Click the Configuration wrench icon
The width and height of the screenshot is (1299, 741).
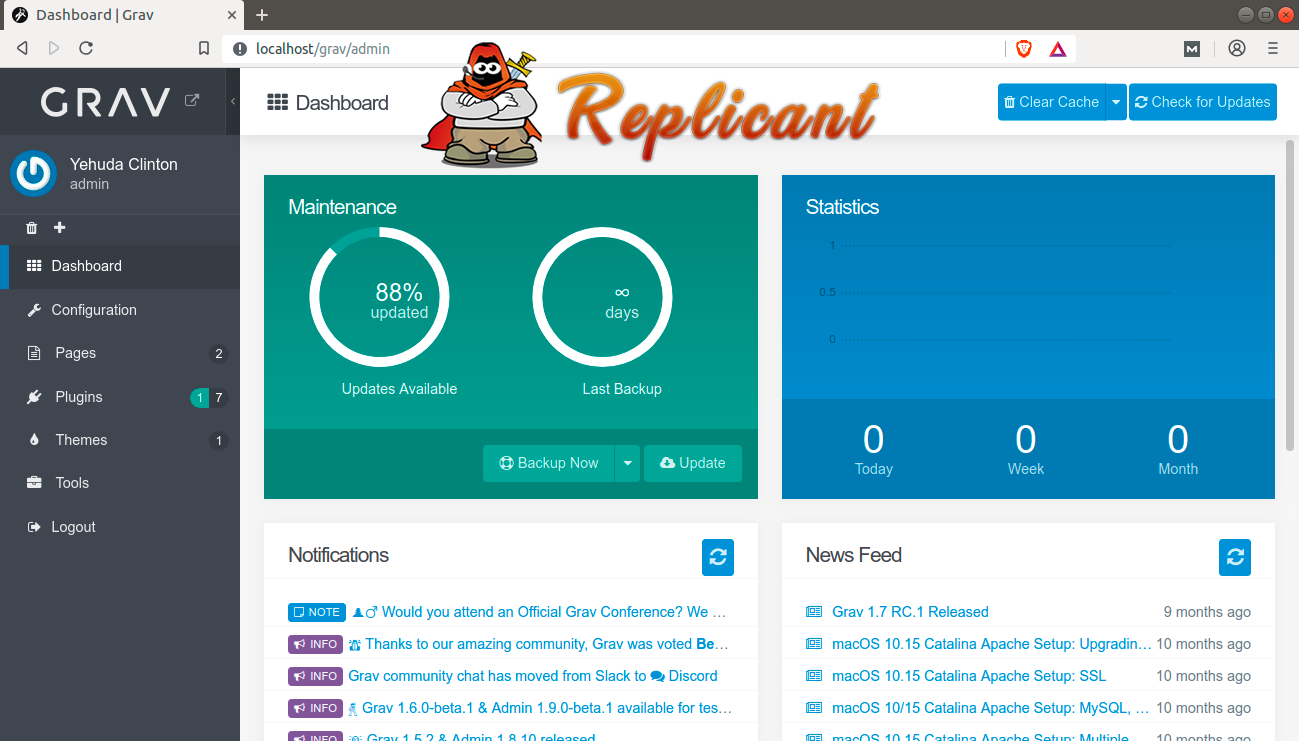[34, 310]
